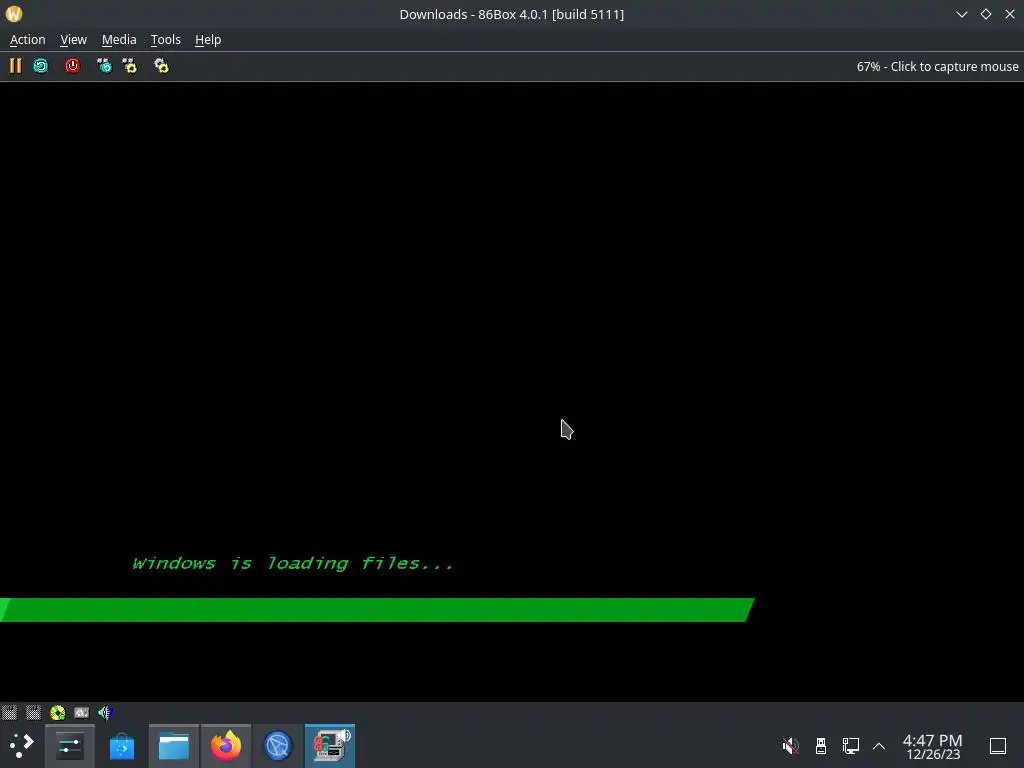Launch Firefox from the taskbar
The width and height of the screenshot is (1024, 768).
tap(226, 746)
